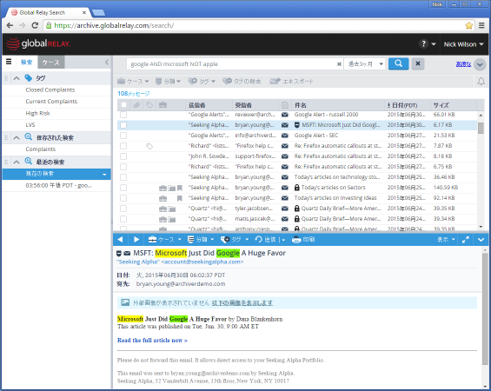Collapse the tags section in the sidebar
Viewport: 491px width, 391px height.
coord(16,78)
